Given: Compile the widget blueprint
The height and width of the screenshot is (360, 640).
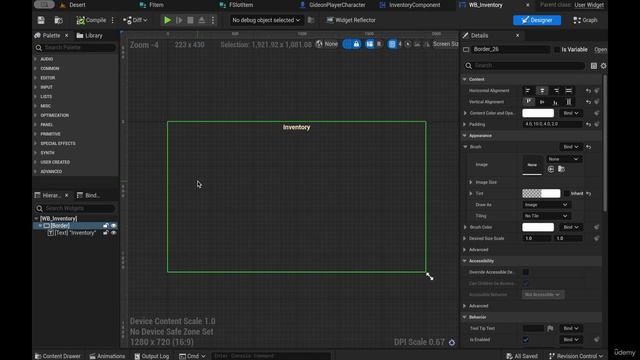Looking at the screenshot, I should (x=91, y=20).
